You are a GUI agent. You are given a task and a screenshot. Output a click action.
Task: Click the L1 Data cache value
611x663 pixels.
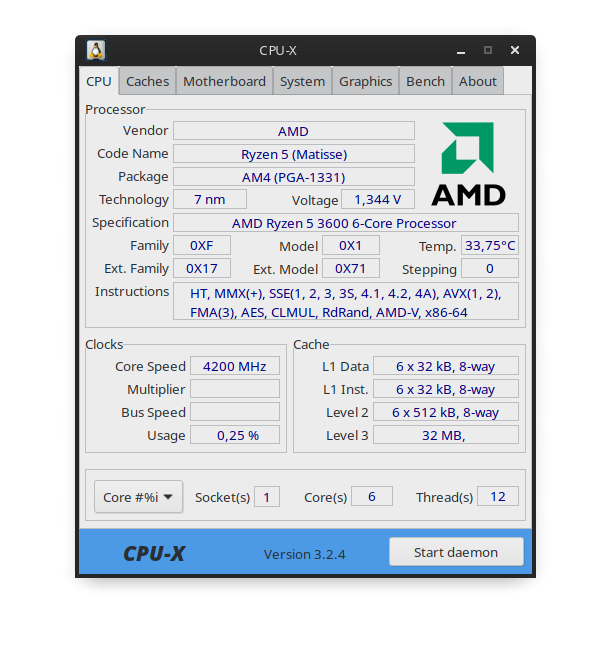click(446, 366)
